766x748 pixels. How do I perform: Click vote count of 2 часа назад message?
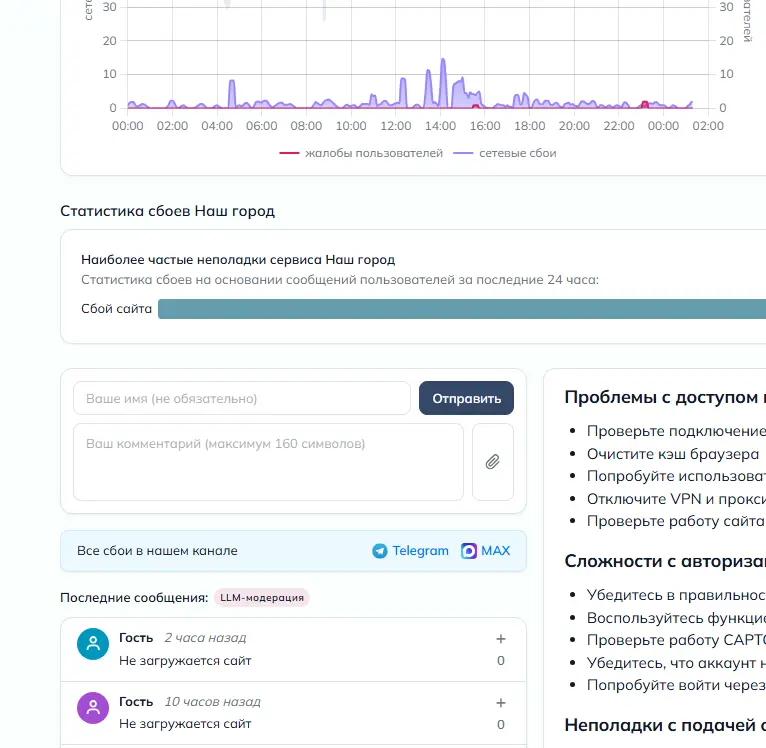click(501, 661)
